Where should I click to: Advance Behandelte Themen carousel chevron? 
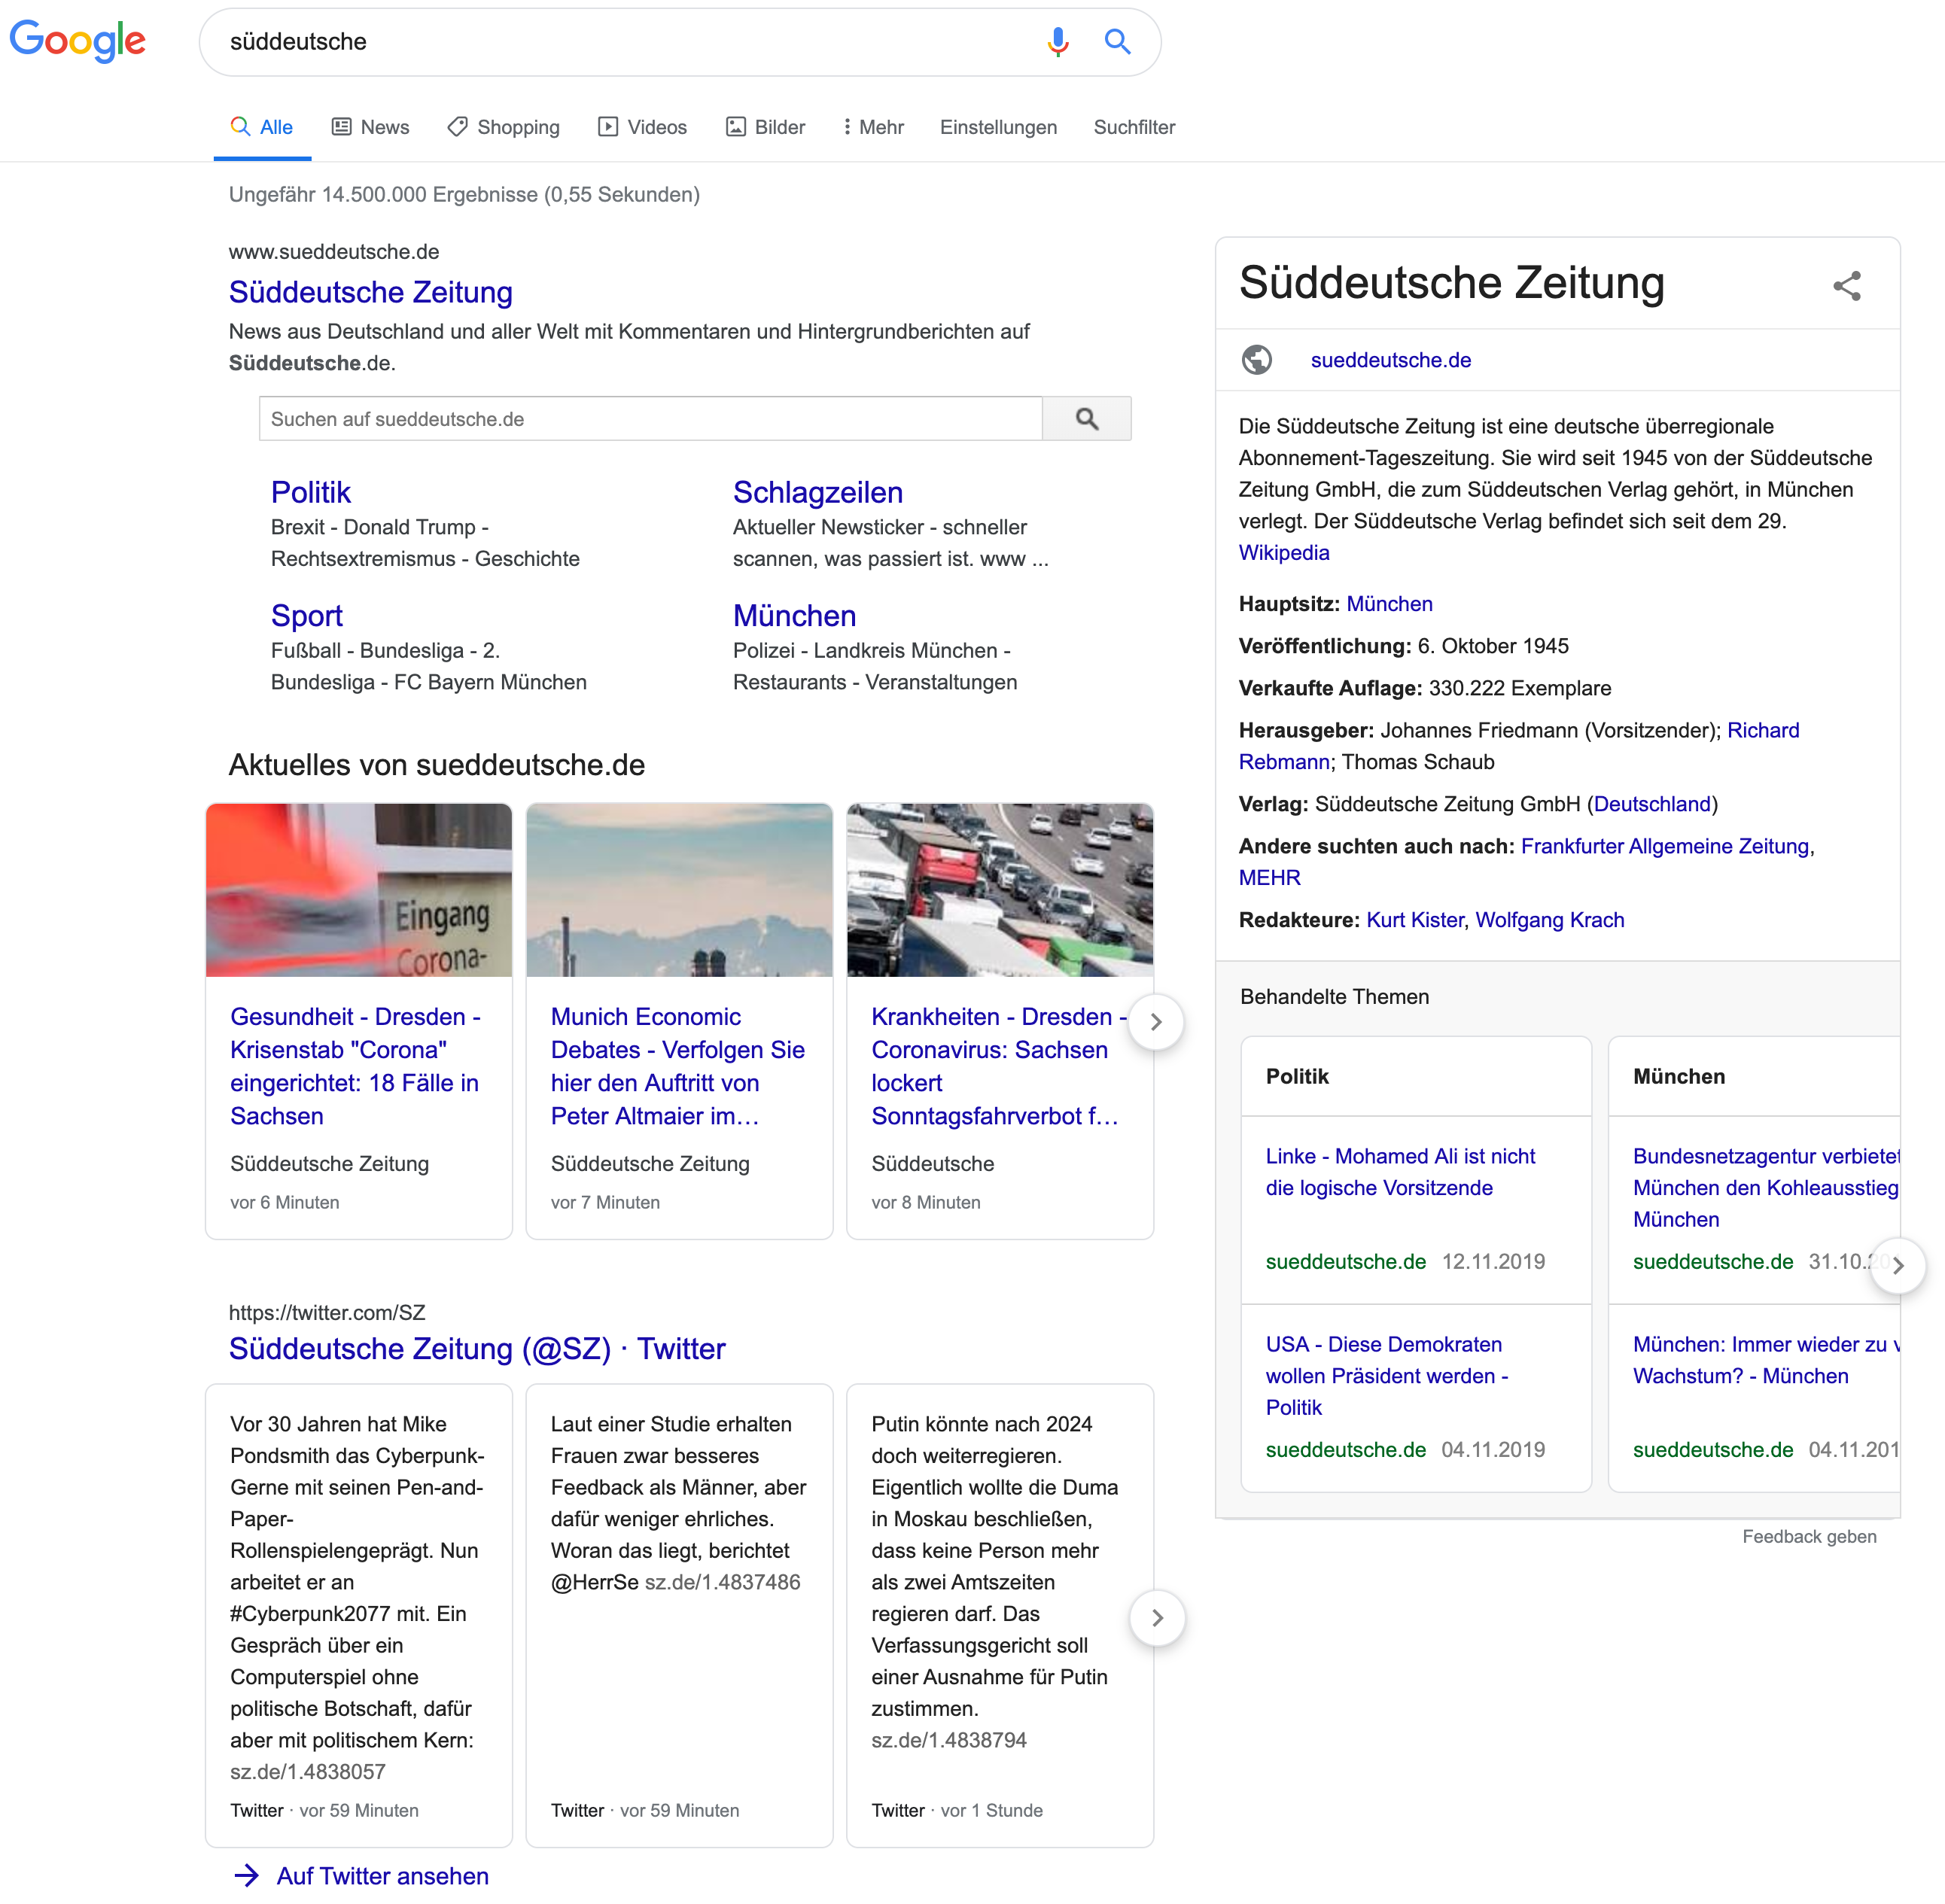(x=1897, y=1265)
